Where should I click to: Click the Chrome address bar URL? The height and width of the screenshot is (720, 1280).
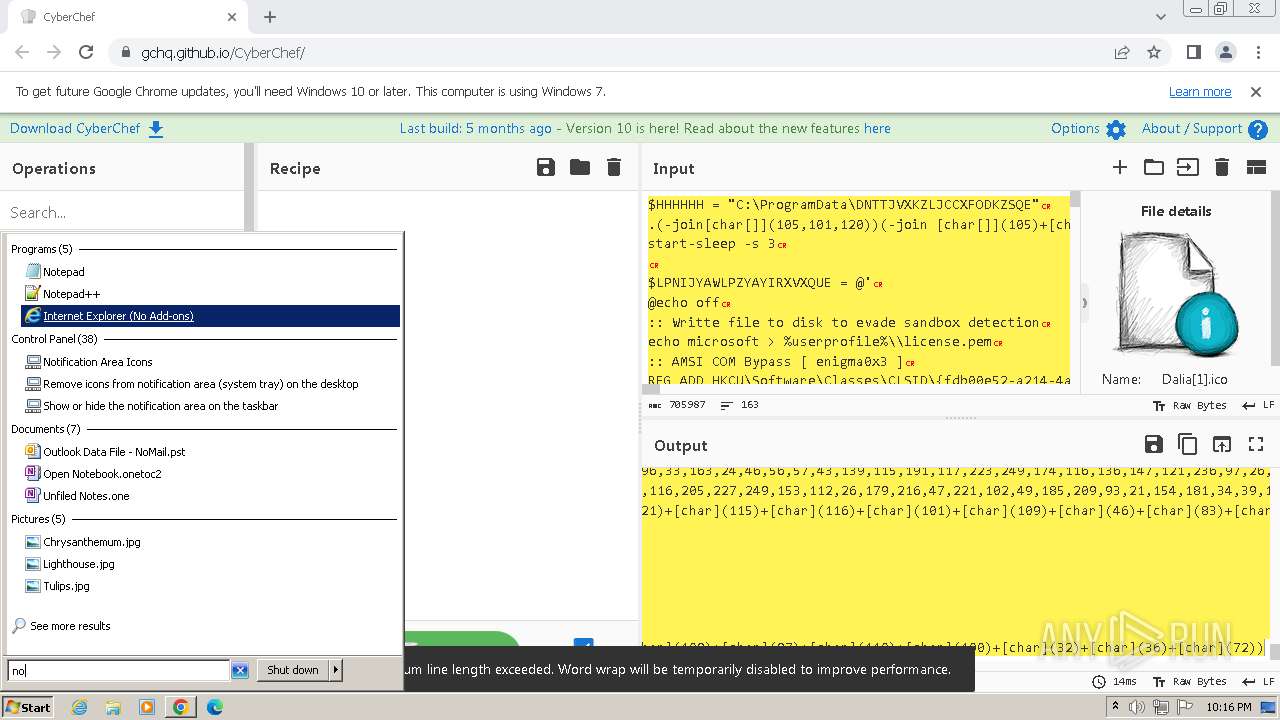[223, 52]
